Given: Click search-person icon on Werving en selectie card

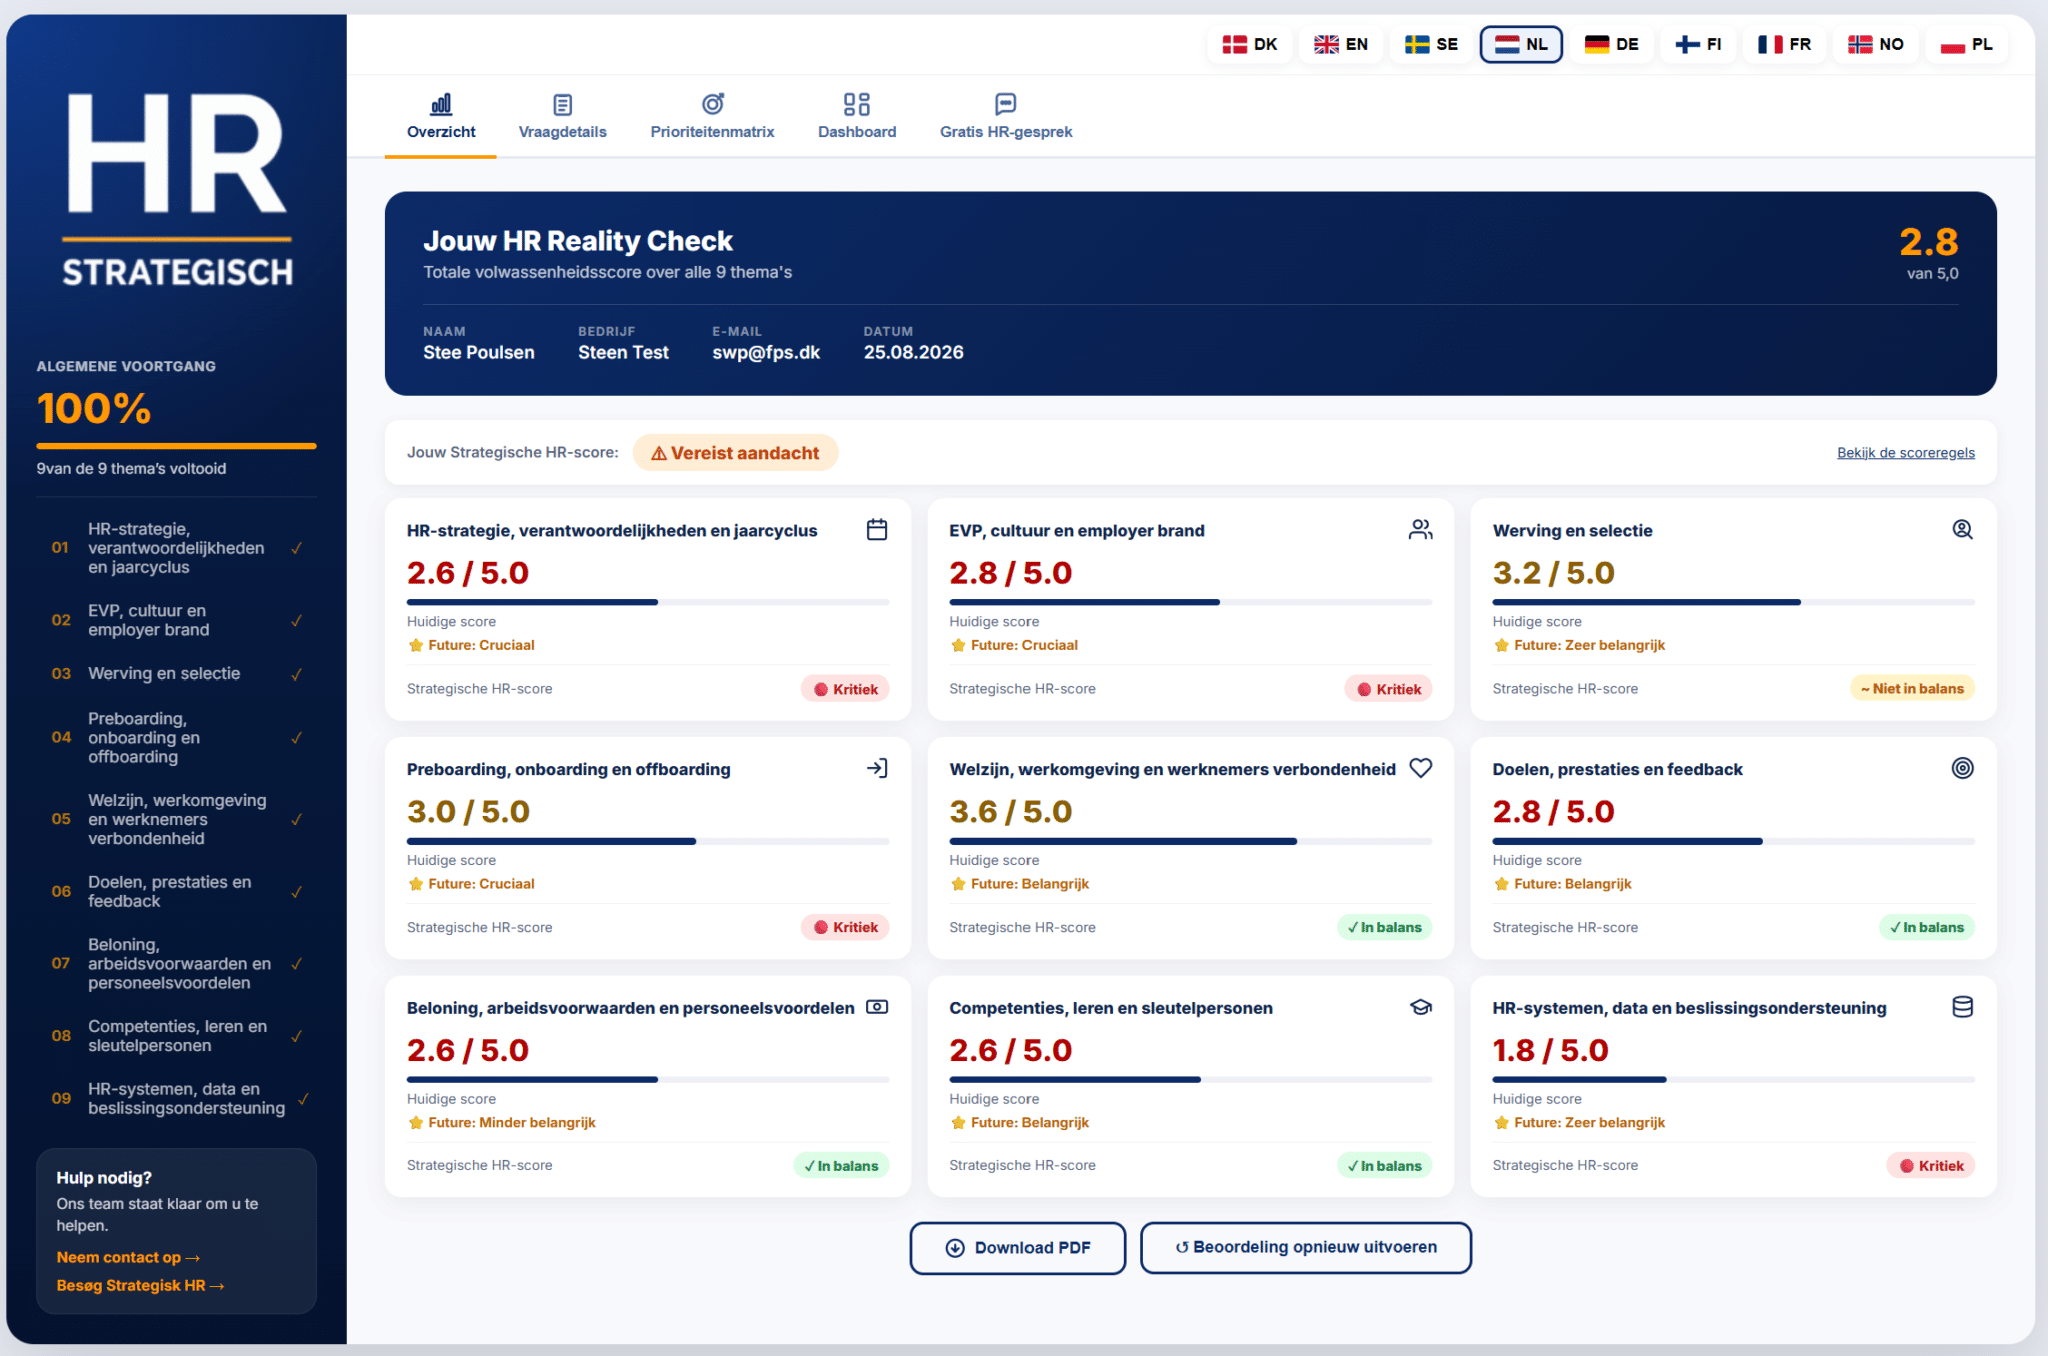Looking at the screenshot, I should (1963, 530).
